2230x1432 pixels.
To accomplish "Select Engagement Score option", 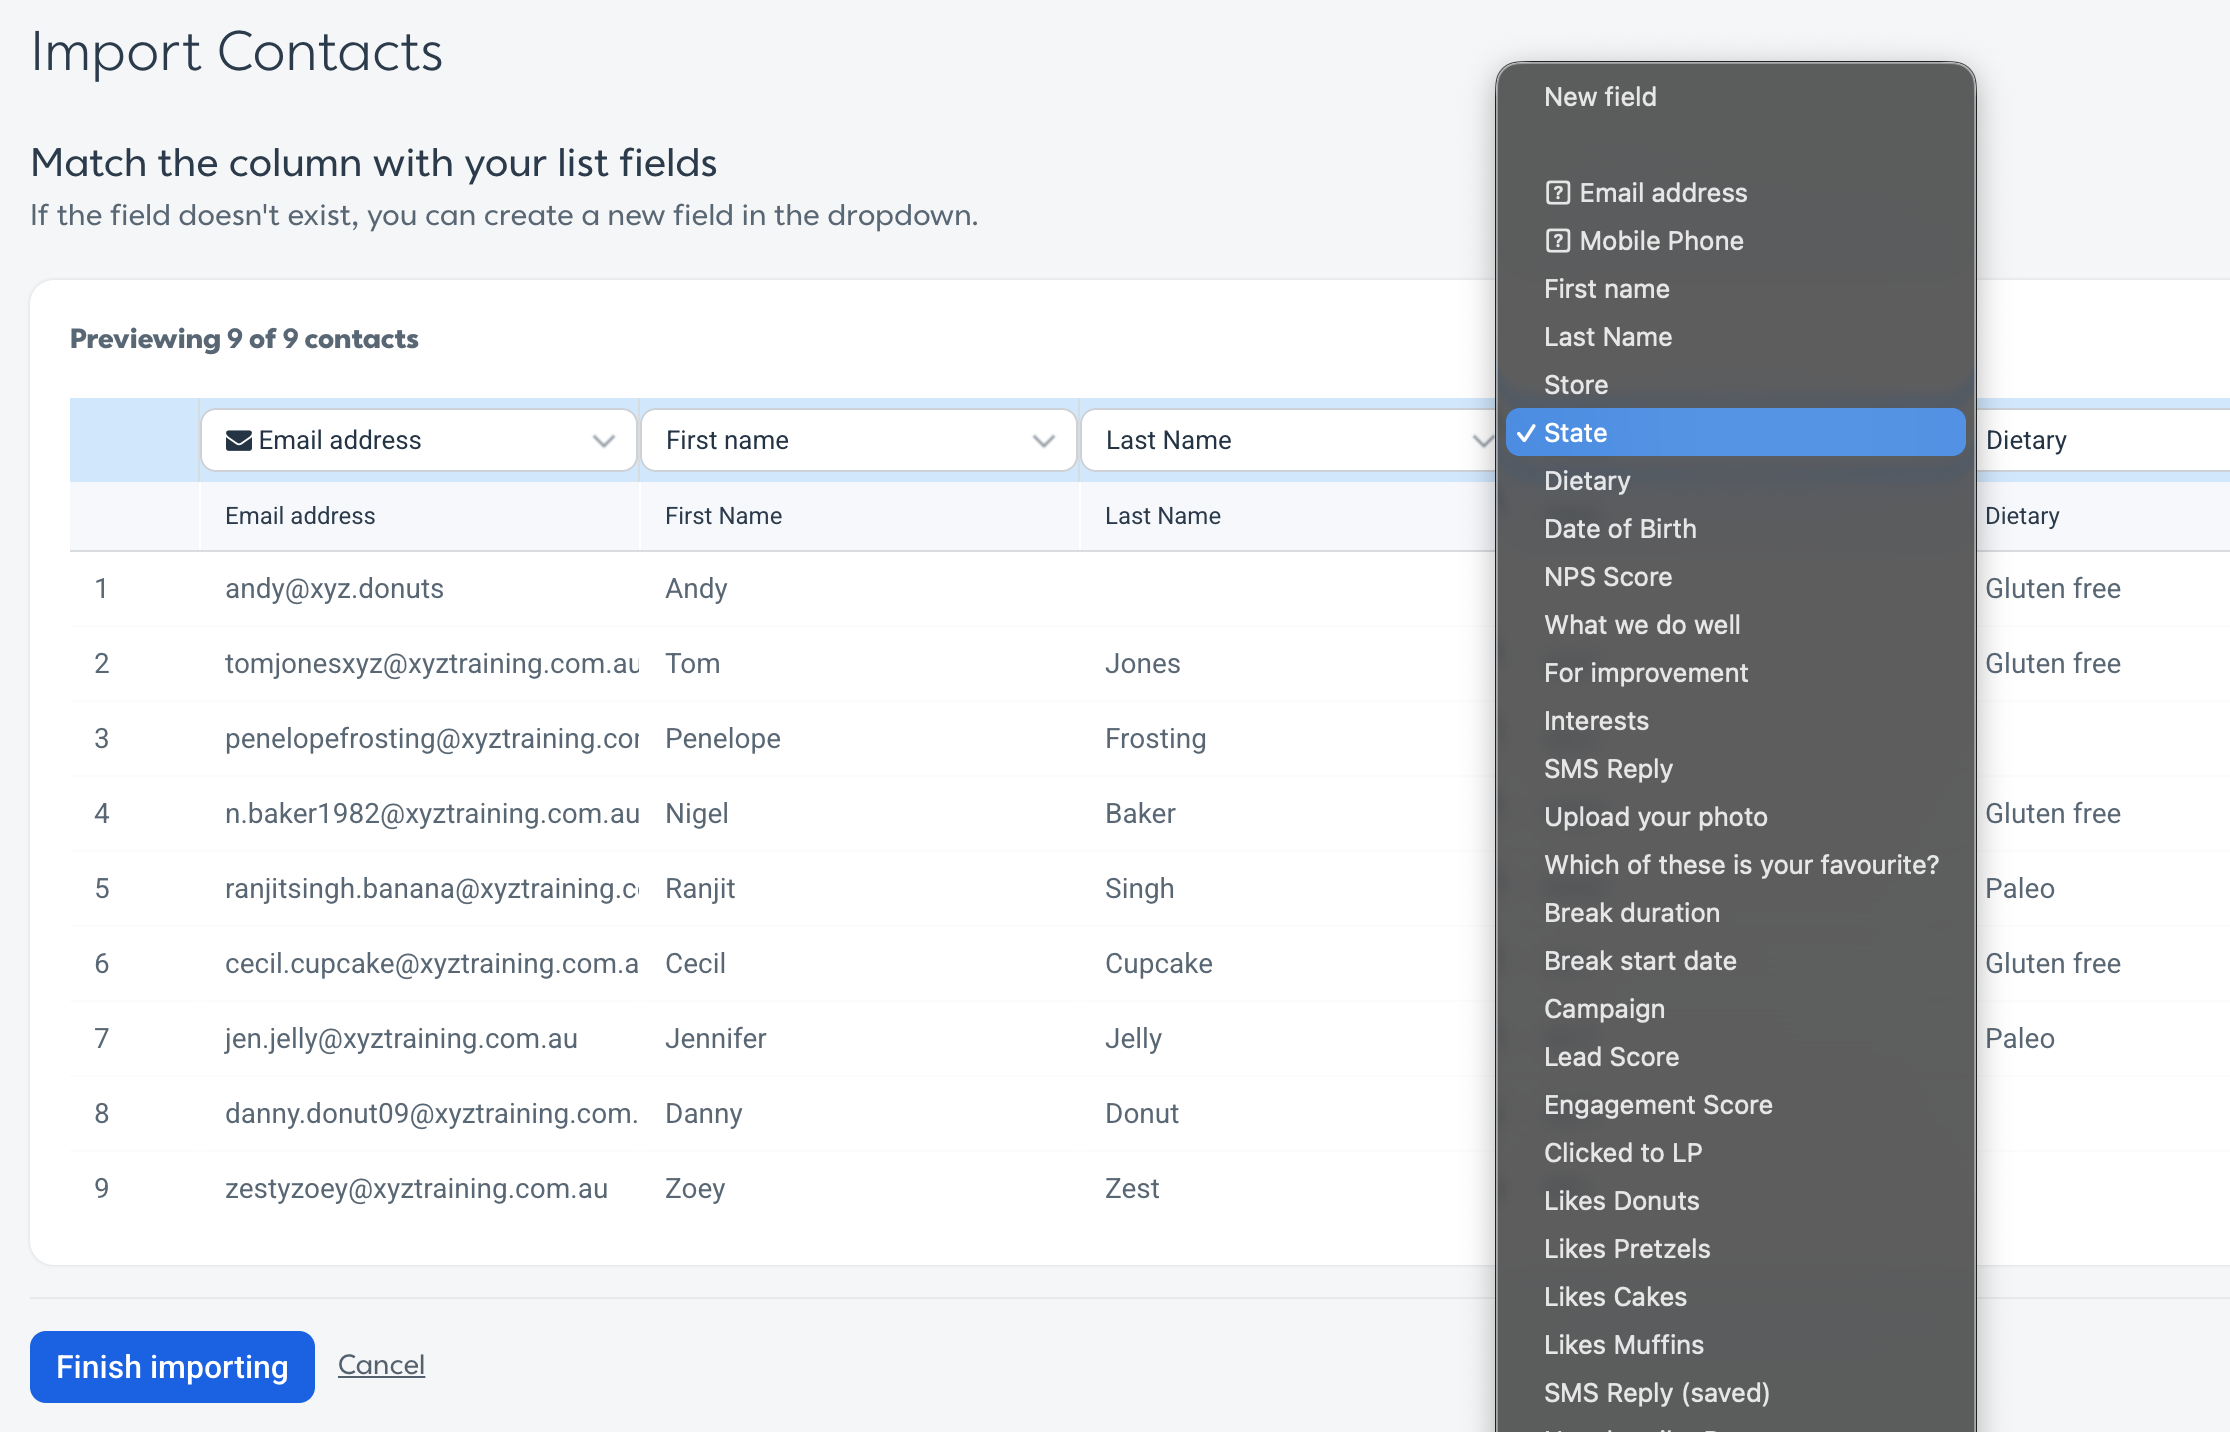I will point(1735,1105).
